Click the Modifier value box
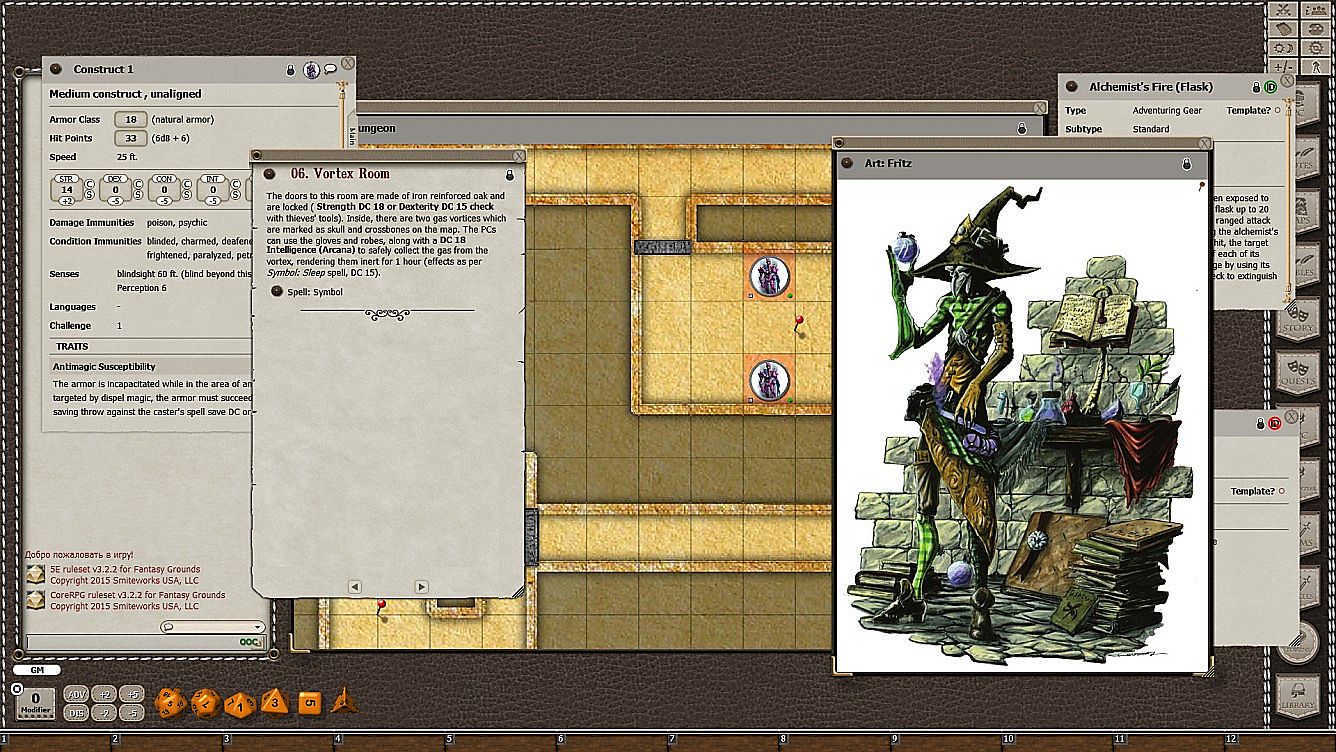The height and width of the screenshot is (752, 1336). tap(36, 699)
